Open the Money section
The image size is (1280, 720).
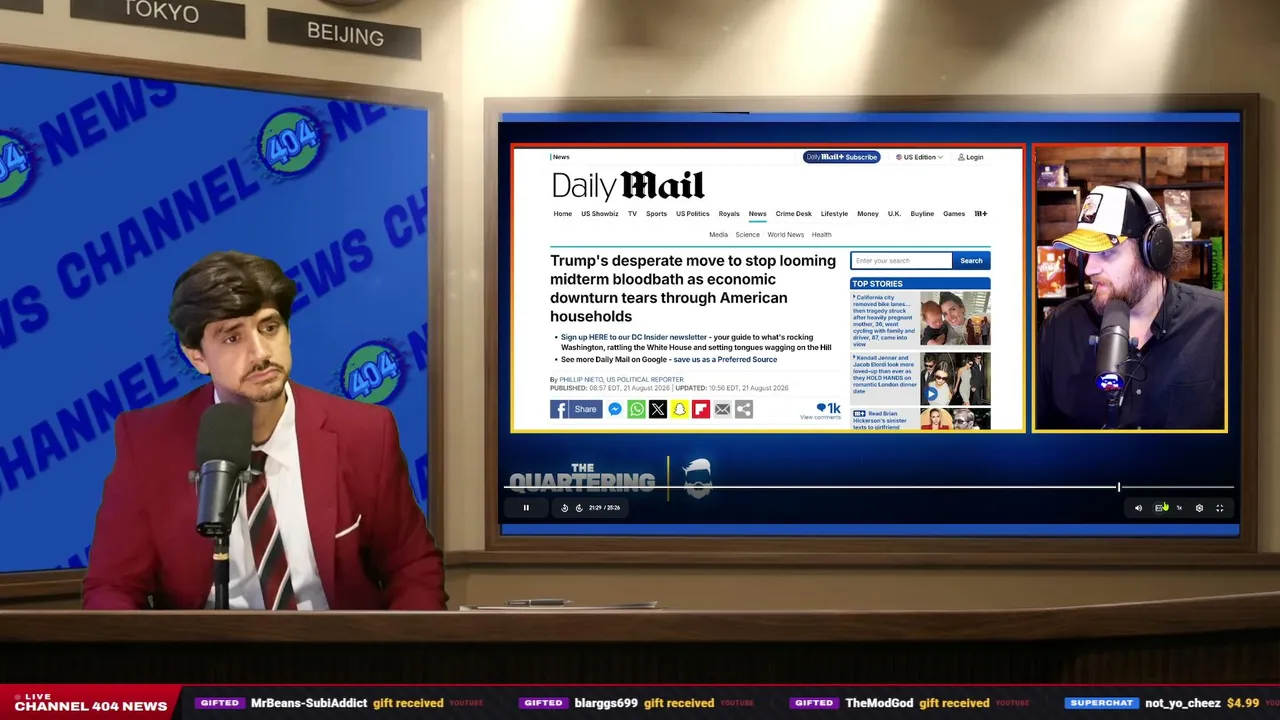coord(868,213)
